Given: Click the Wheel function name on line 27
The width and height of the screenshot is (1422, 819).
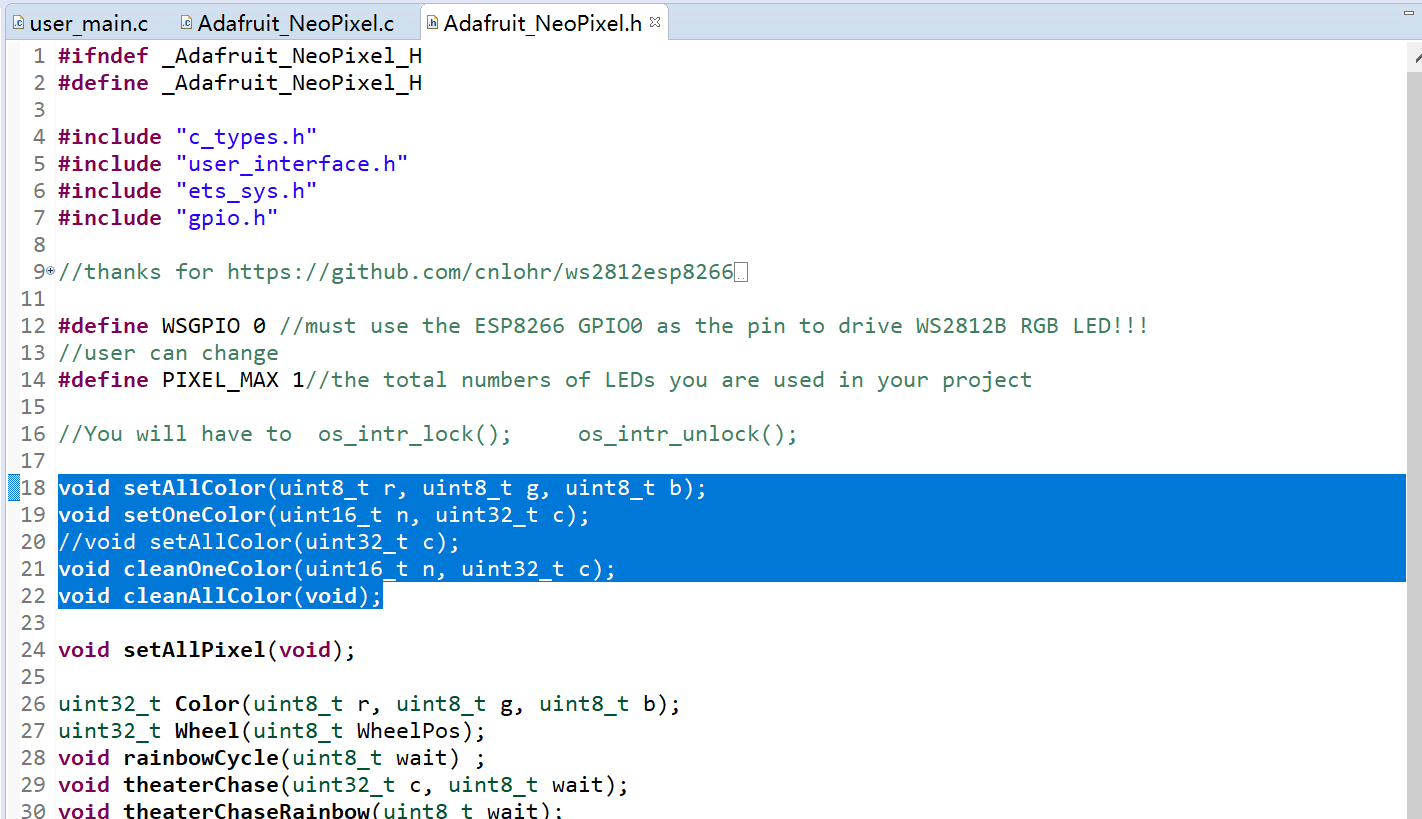Looking at the screenshot, I should click(x=207, y=730).
